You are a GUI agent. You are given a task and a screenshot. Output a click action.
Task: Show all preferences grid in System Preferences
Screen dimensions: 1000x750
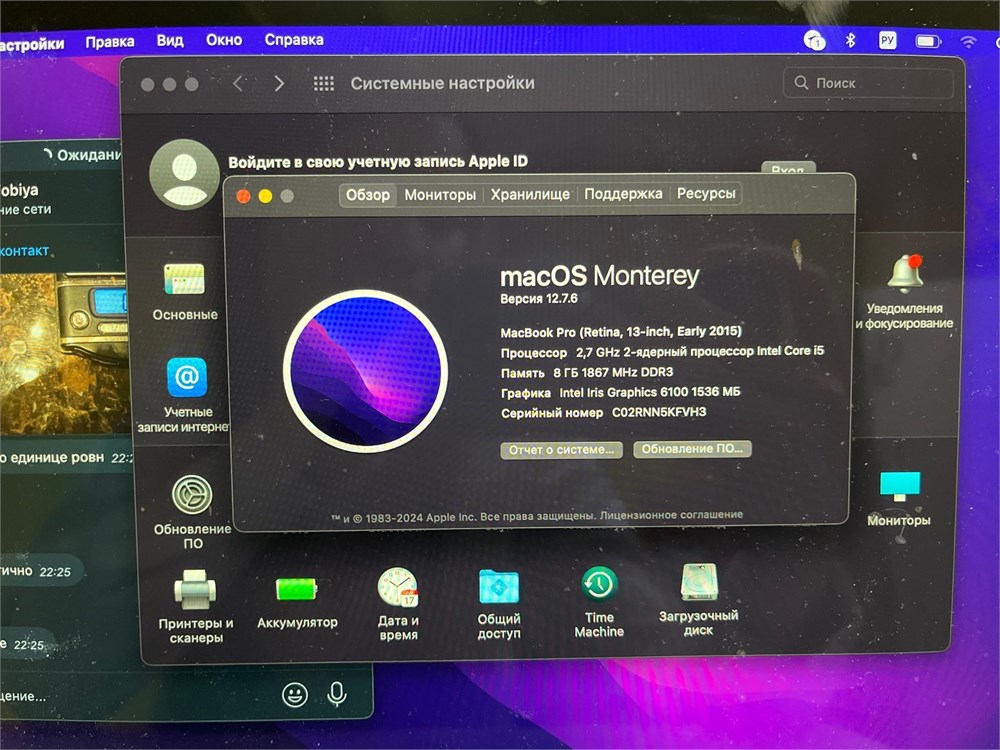pos(323,84)
